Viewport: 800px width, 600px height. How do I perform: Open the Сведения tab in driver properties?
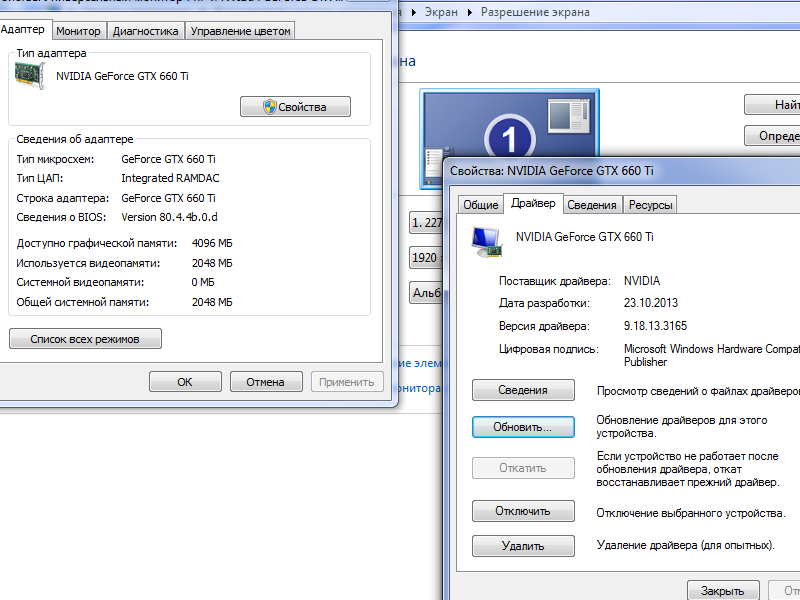[592, 205]
